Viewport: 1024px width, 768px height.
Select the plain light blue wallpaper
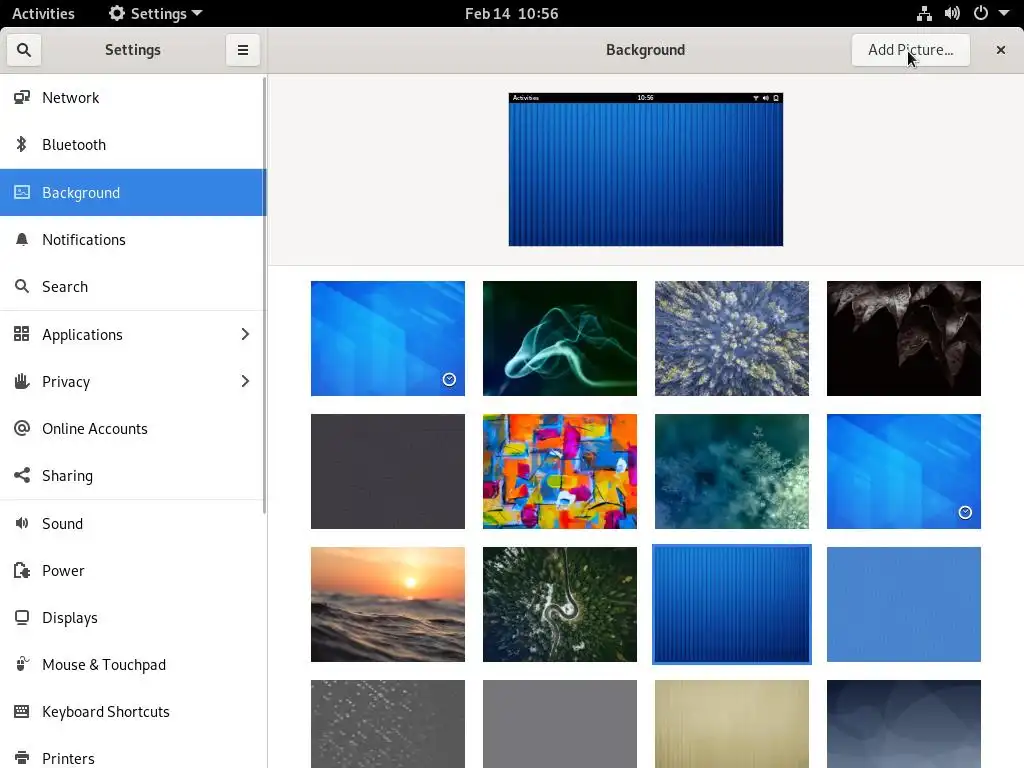tap(903, 604)
